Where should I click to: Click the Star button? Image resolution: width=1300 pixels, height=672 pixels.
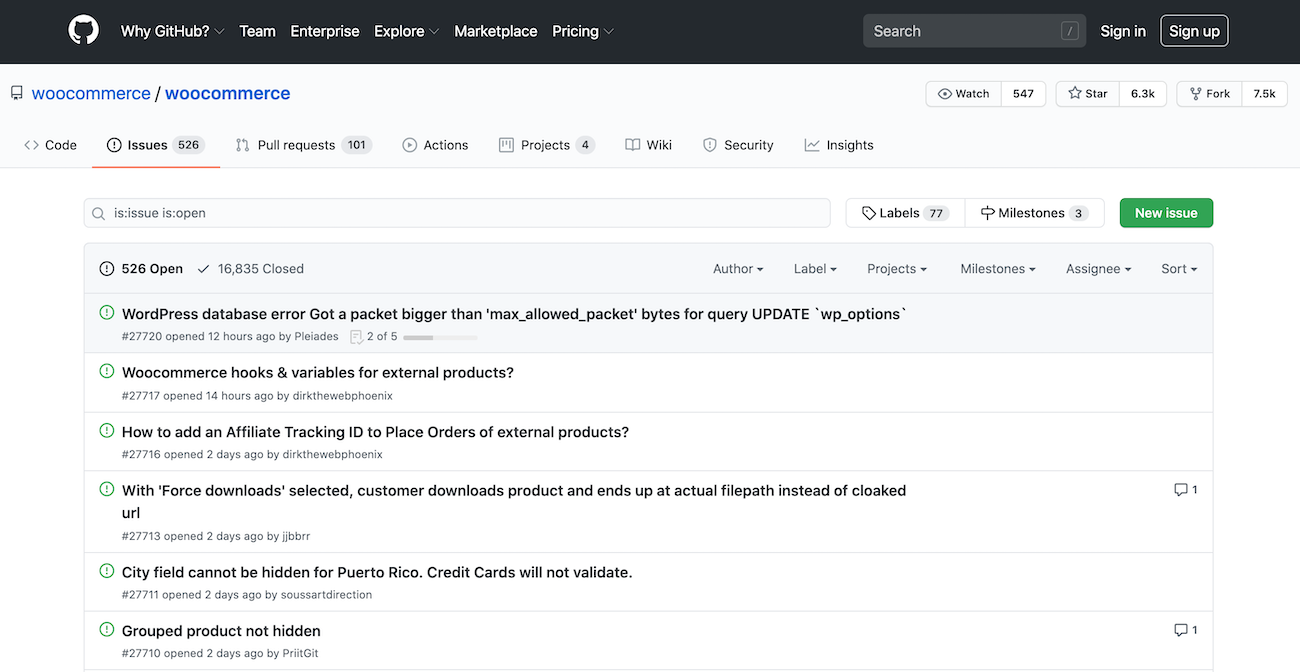click(x=1087, y=93)
